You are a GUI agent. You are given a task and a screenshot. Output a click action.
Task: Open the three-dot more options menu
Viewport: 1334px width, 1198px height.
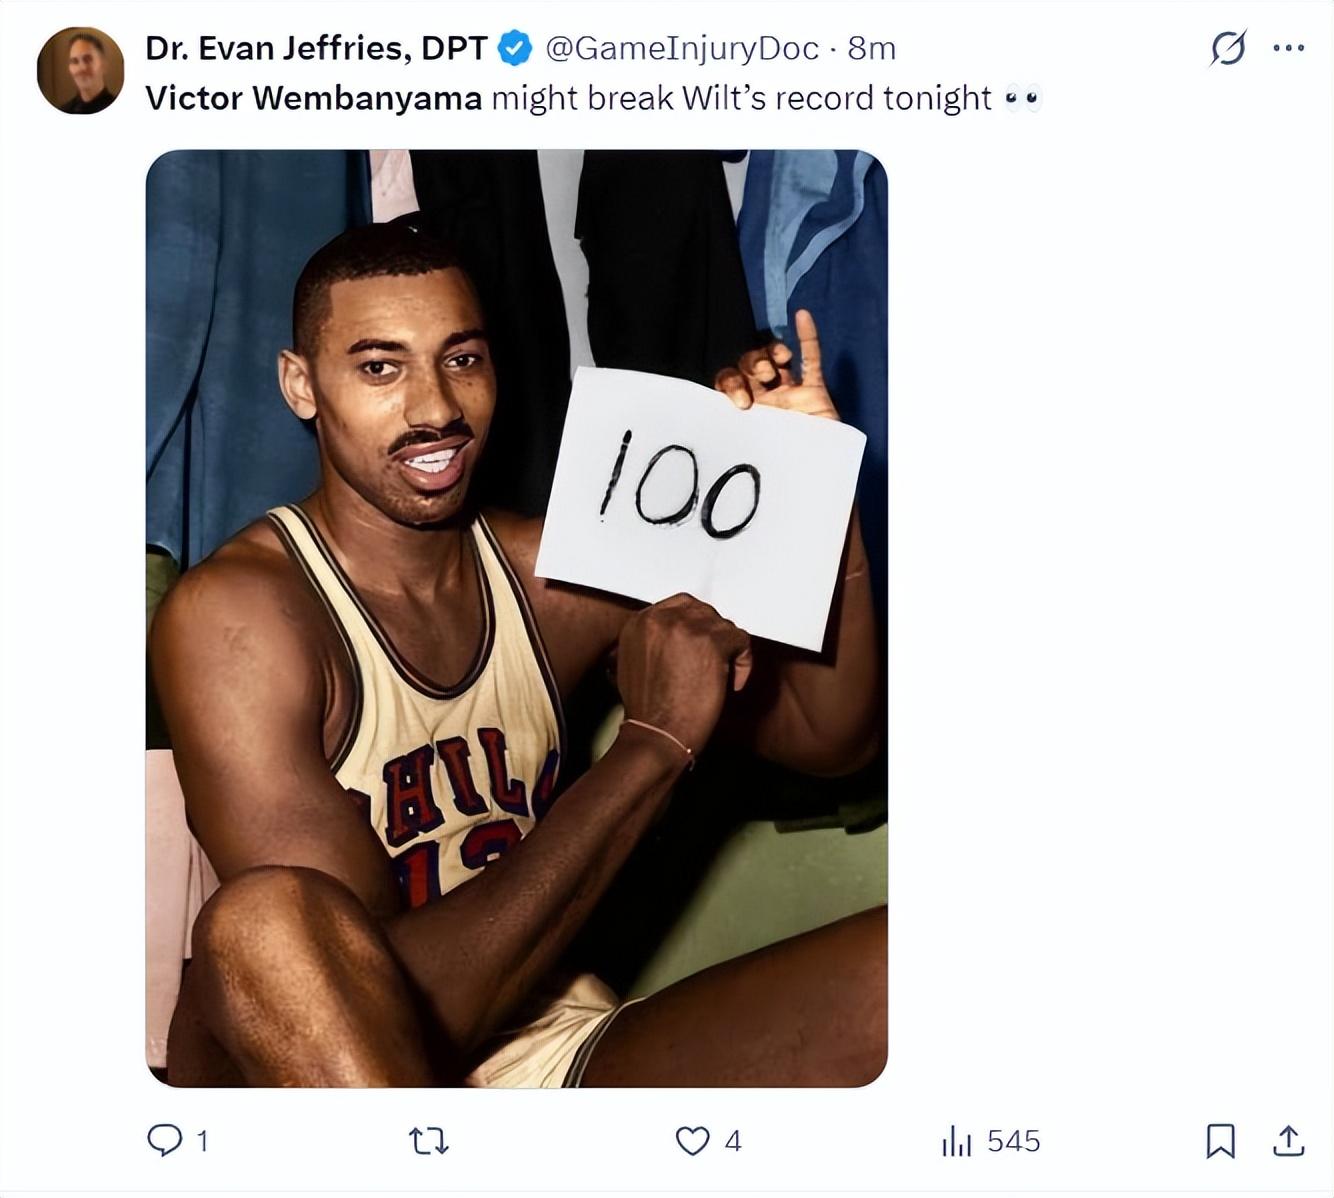point(1288,47)
